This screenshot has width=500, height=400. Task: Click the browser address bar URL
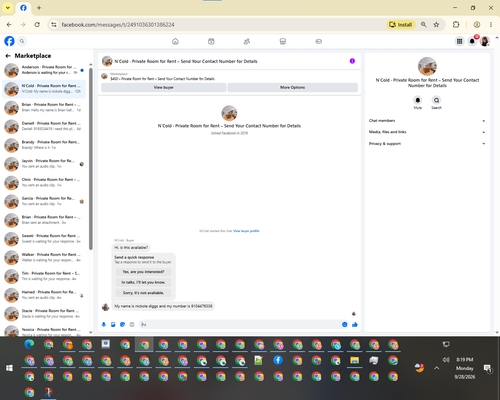point(118,25)
